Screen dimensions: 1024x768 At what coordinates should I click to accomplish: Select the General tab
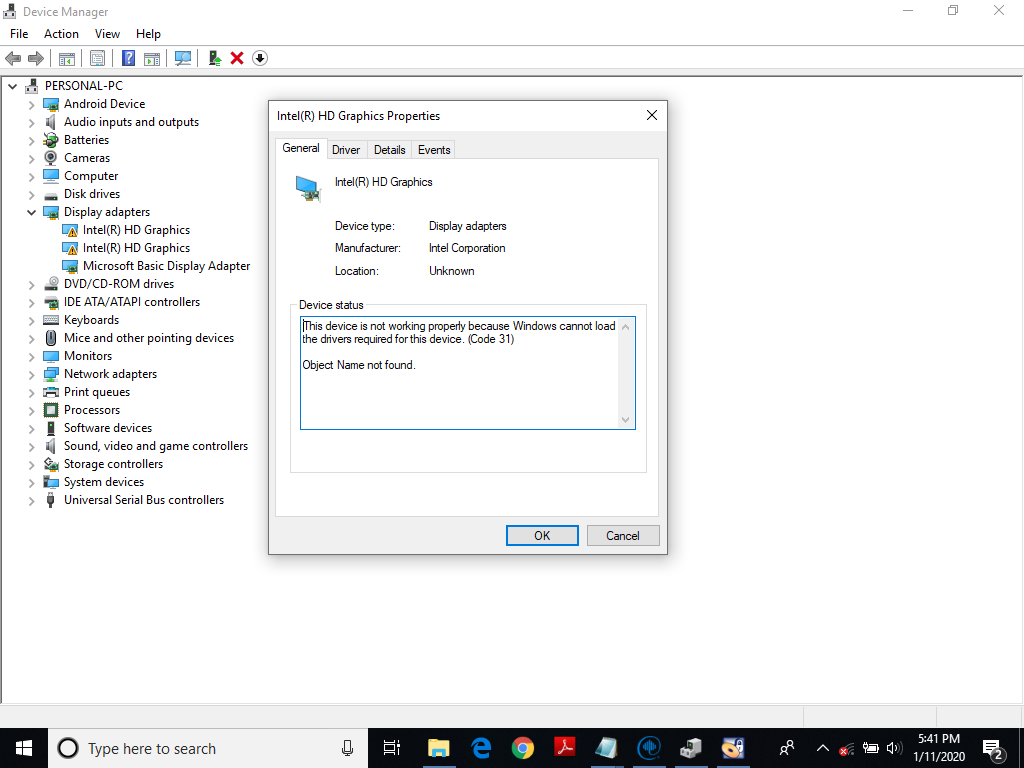pos(301,148)
